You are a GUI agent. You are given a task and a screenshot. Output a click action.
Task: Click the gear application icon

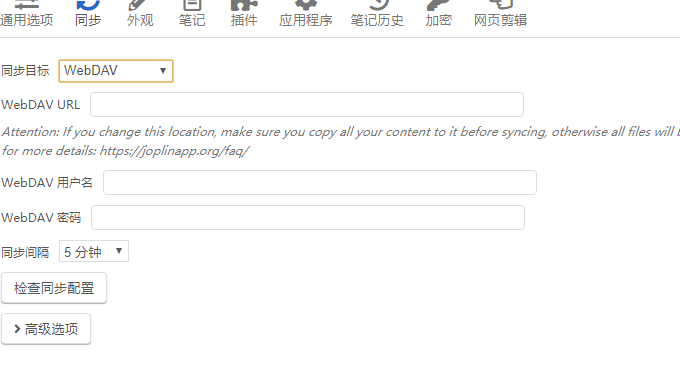click(306, 4)
